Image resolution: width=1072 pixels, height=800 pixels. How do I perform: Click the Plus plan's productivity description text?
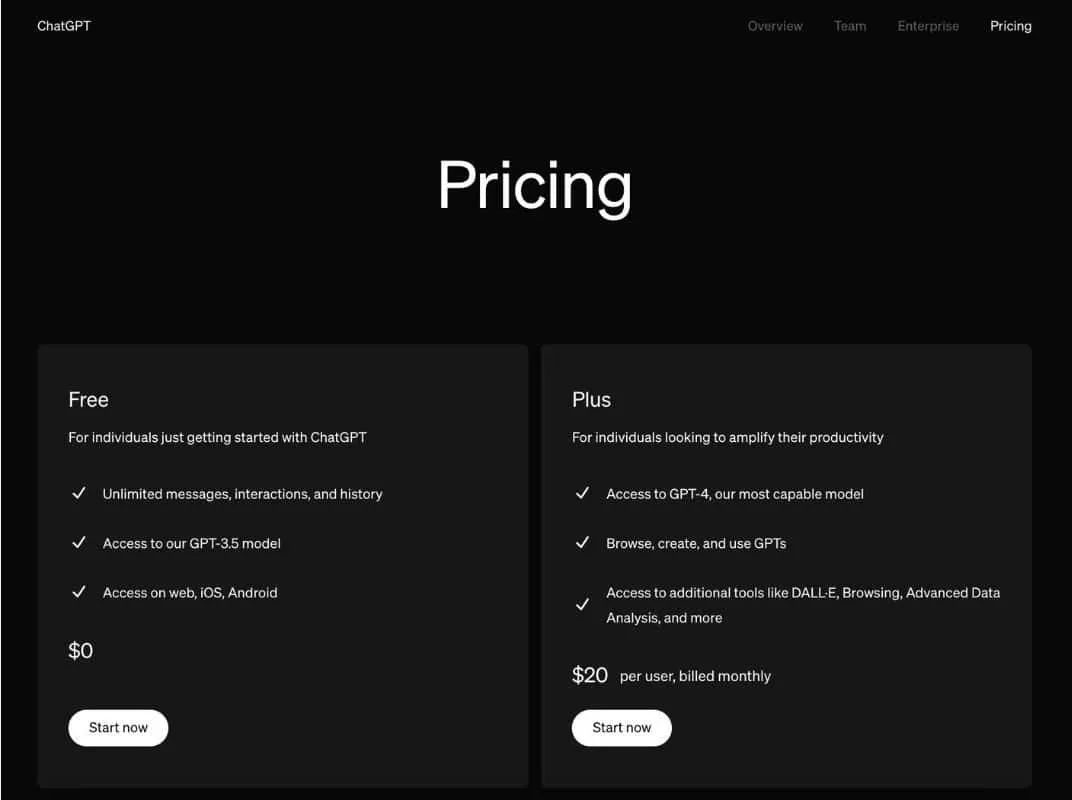727,437
